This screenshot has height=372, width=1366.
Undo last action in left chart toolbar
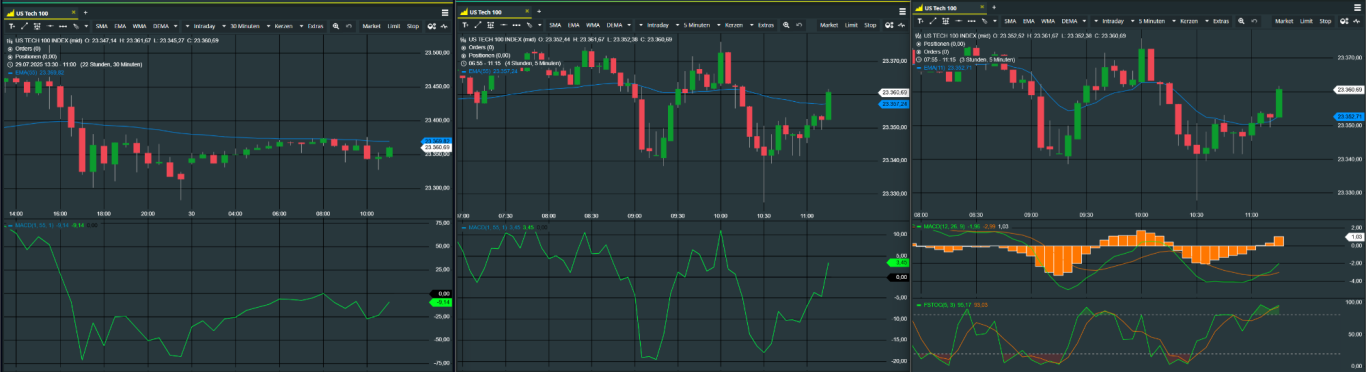348,26
